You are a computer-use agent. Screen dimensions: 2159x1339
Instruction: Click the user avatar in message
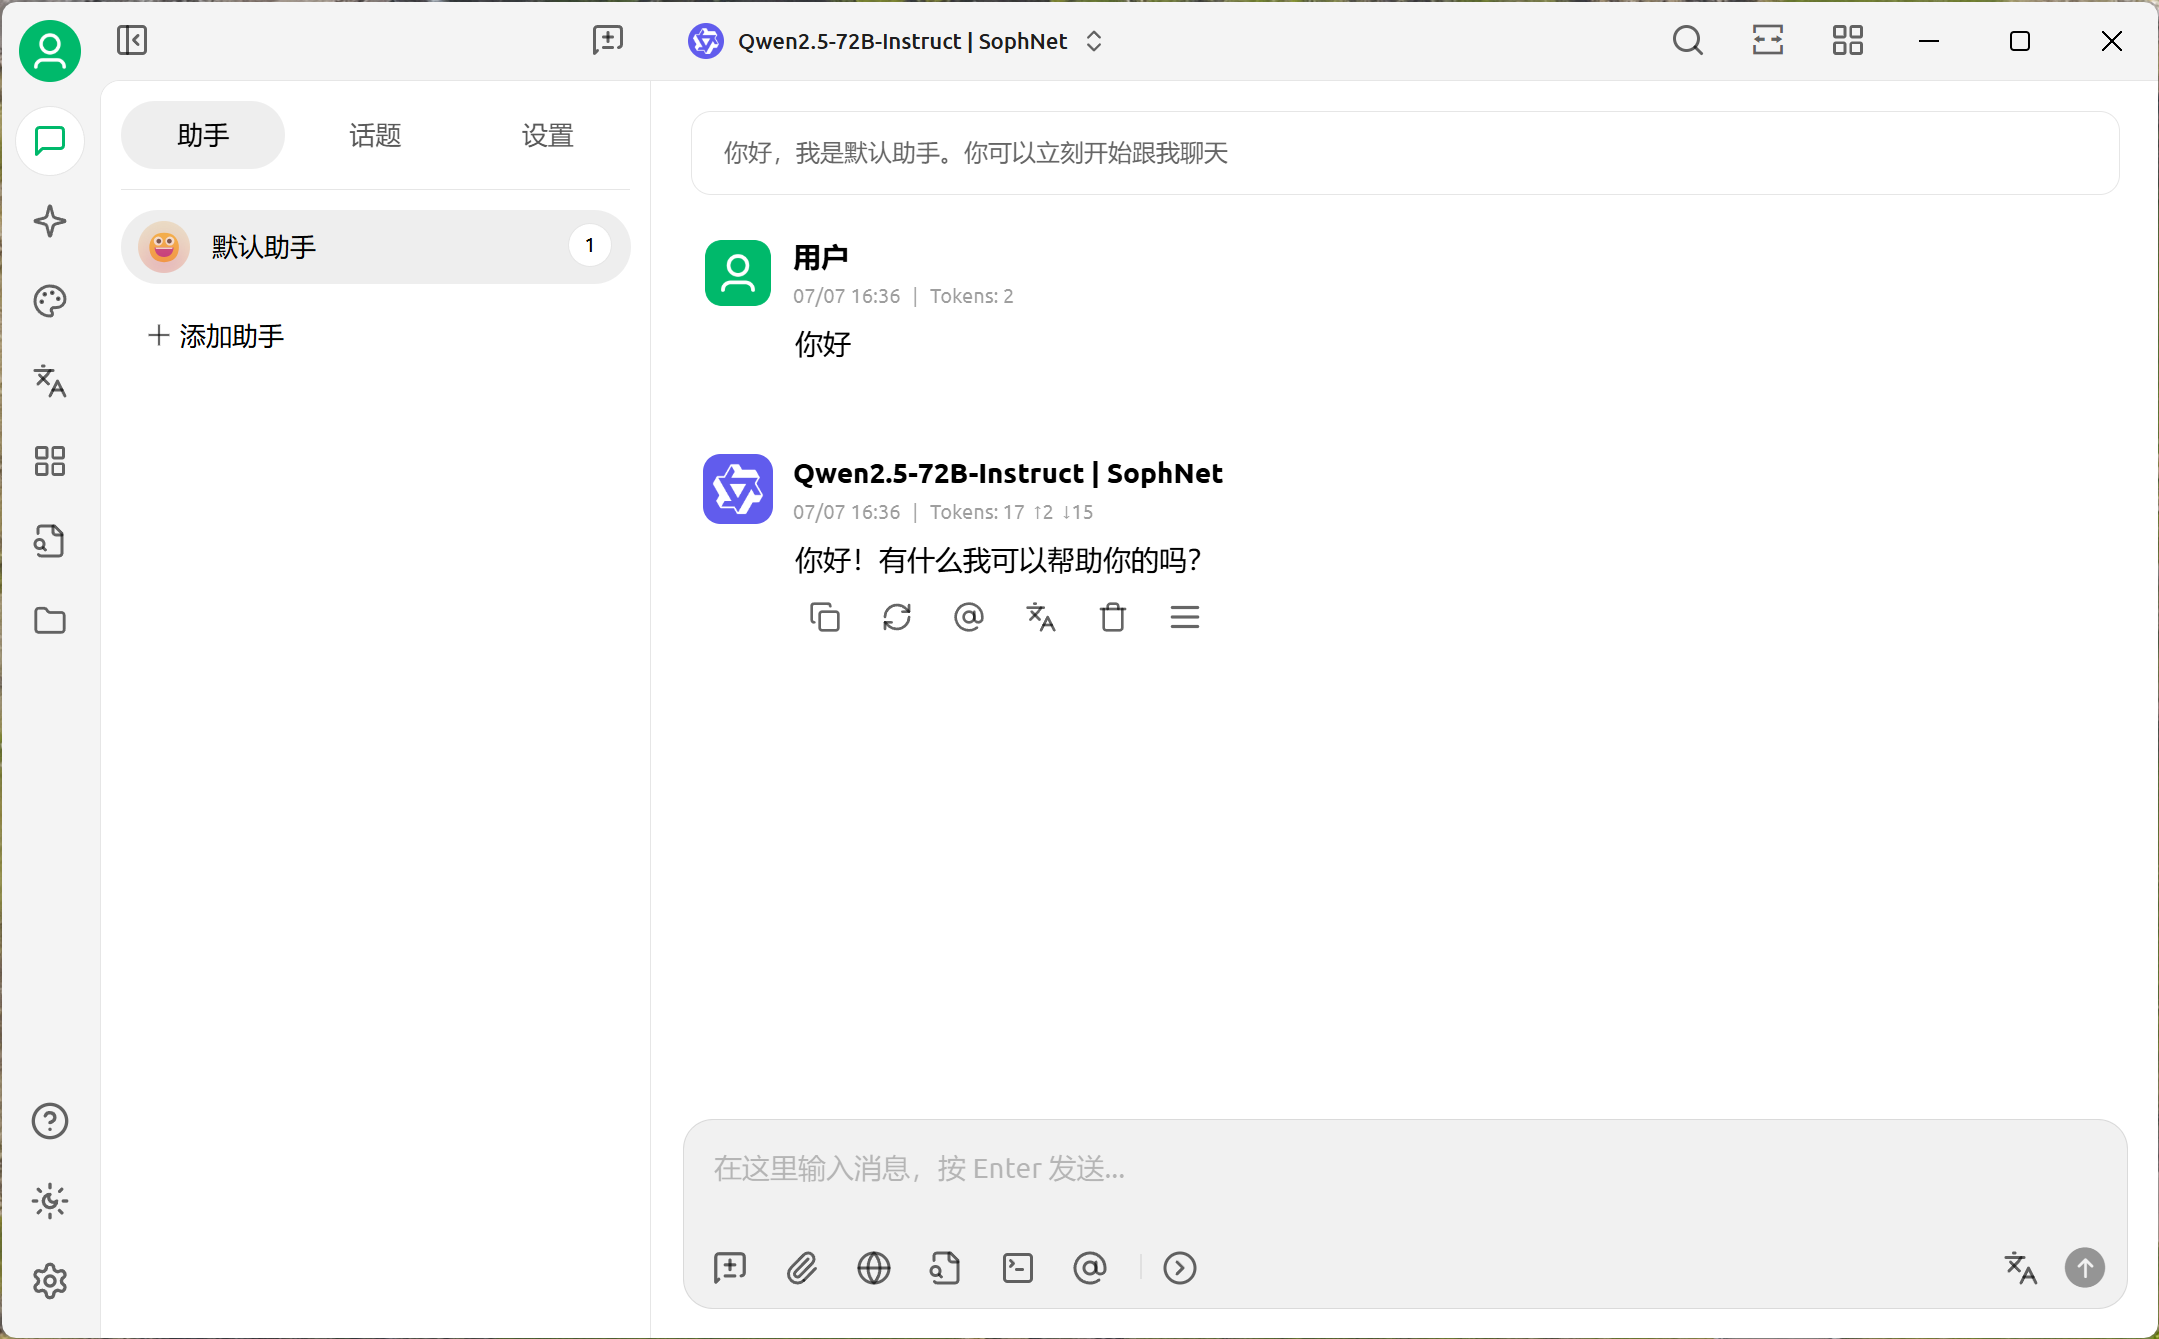[738, 273]
